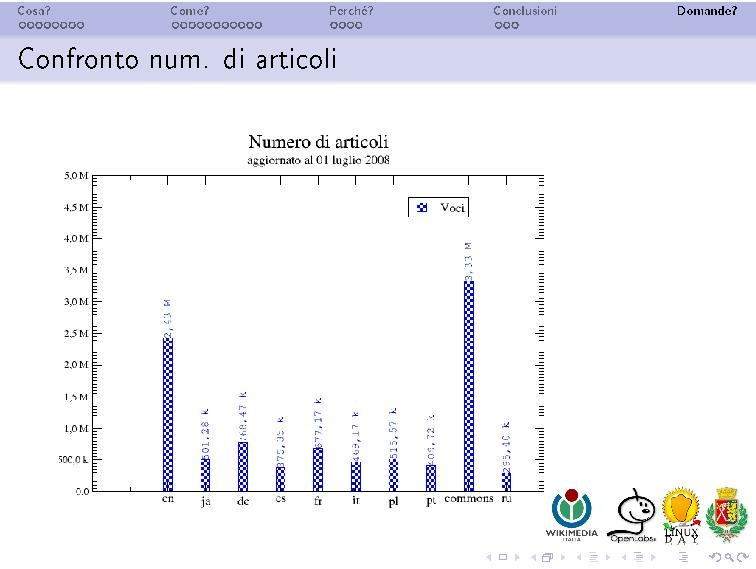Click the Linux Day logo
The image size is (756, 569).
pos(681,515)
